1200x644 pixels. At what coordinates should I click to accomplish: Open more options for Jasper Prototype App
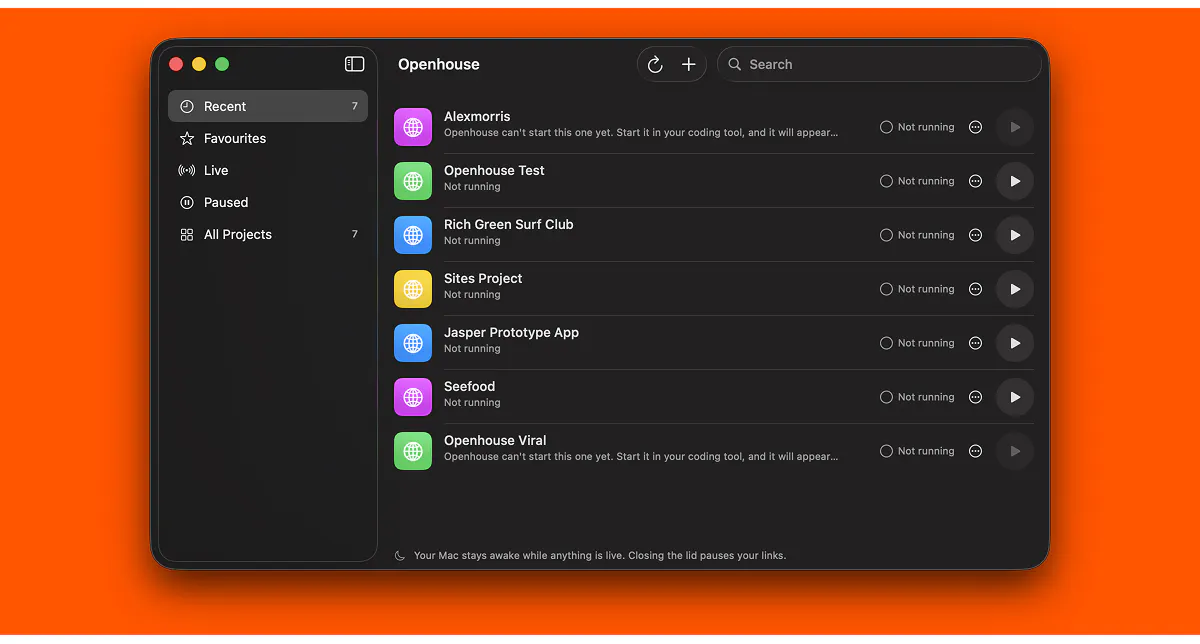976,343
